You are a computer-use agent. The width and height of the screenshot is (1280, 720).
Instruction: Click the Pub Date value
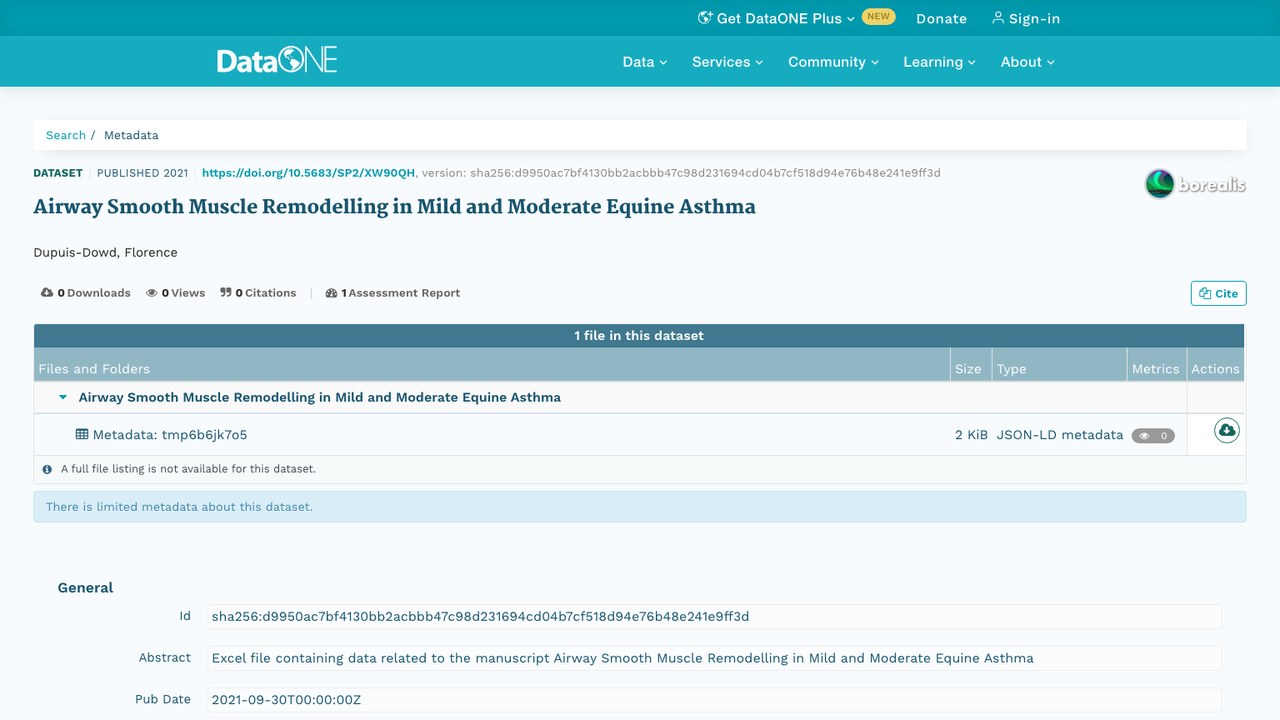coord(714,700)
